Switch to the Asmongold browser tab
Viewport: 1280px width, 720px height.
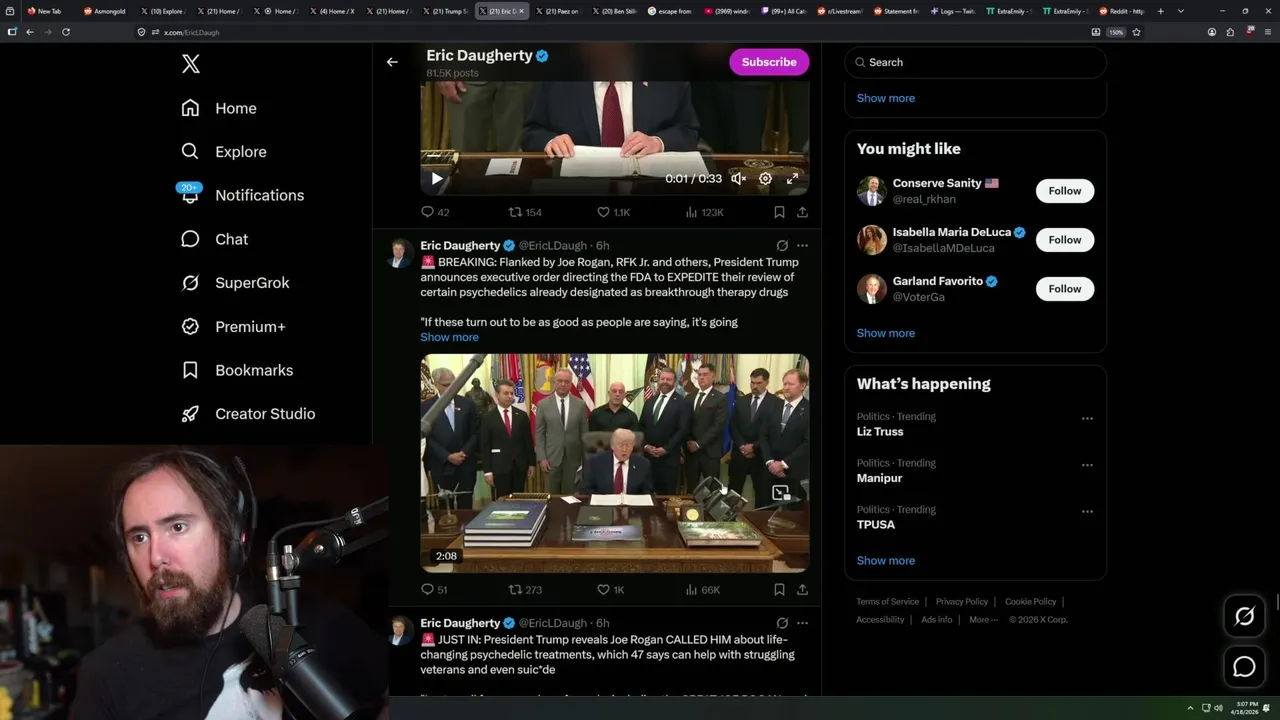[105, 11]
